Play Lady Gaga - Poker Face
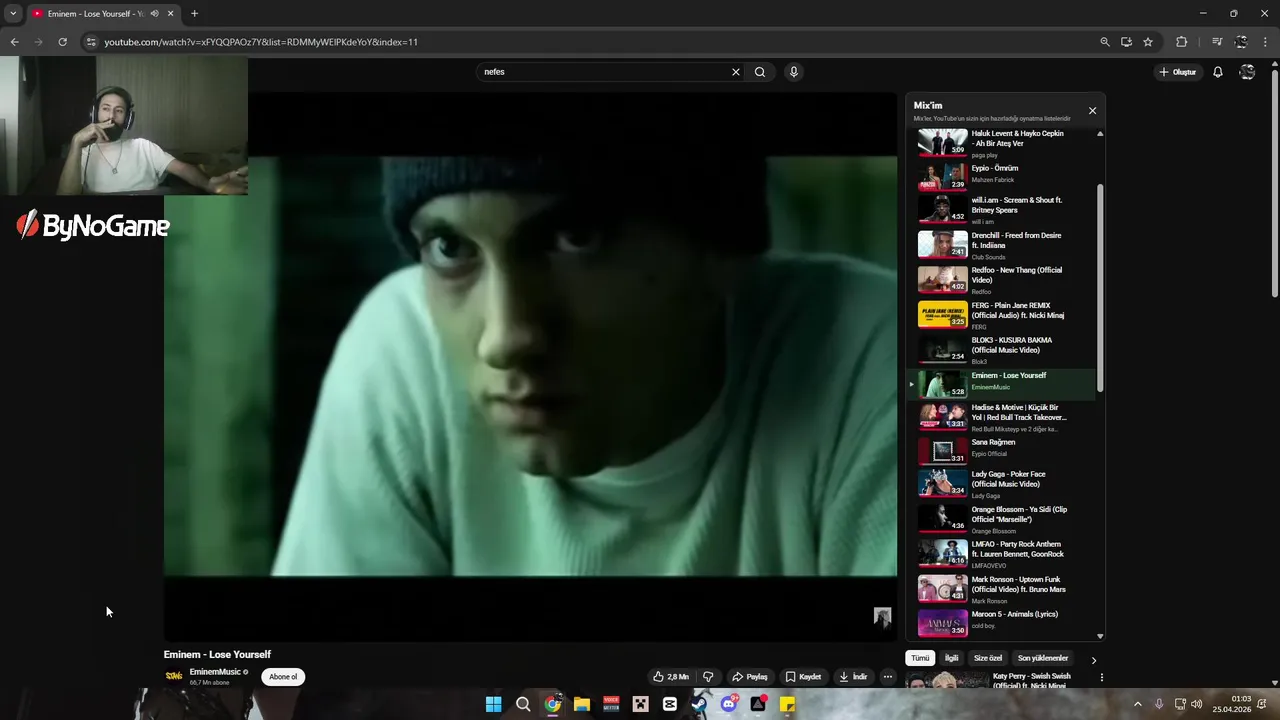Image resolution: width=1280 pixels, height=720 pixels. tap(1001, 484)
